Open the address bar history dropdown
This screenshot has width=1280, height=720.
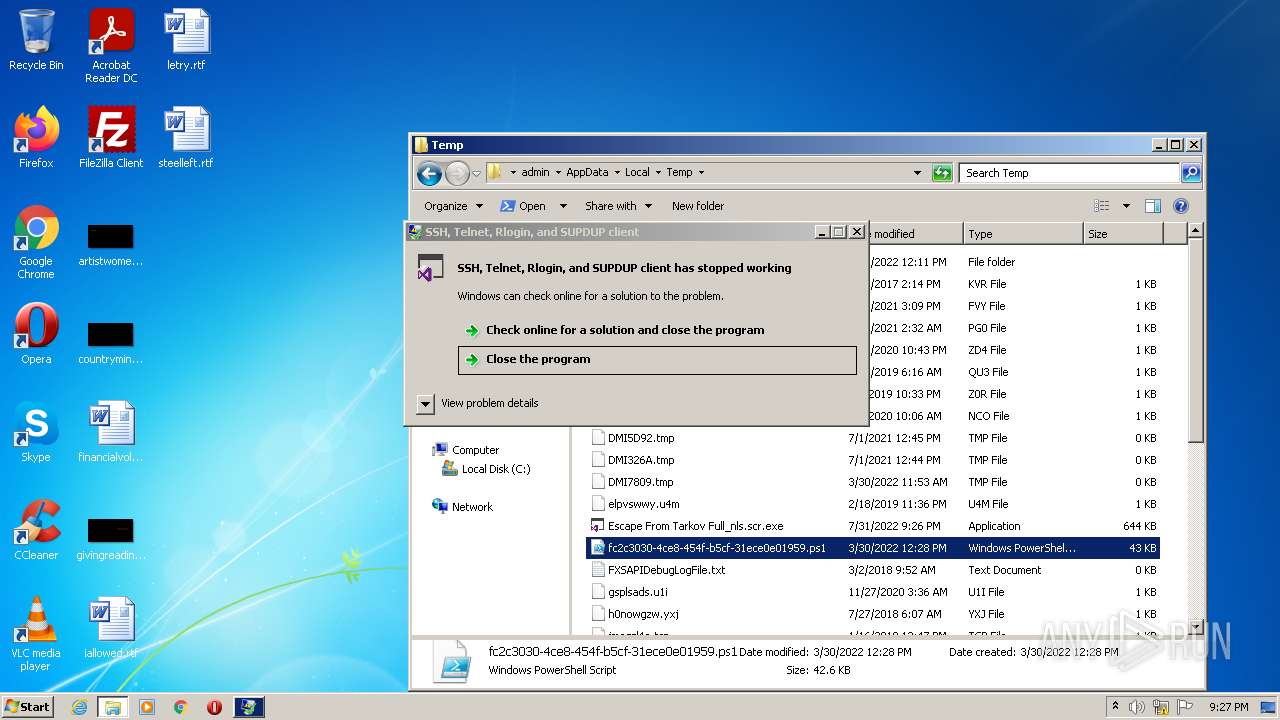point(918,173)
